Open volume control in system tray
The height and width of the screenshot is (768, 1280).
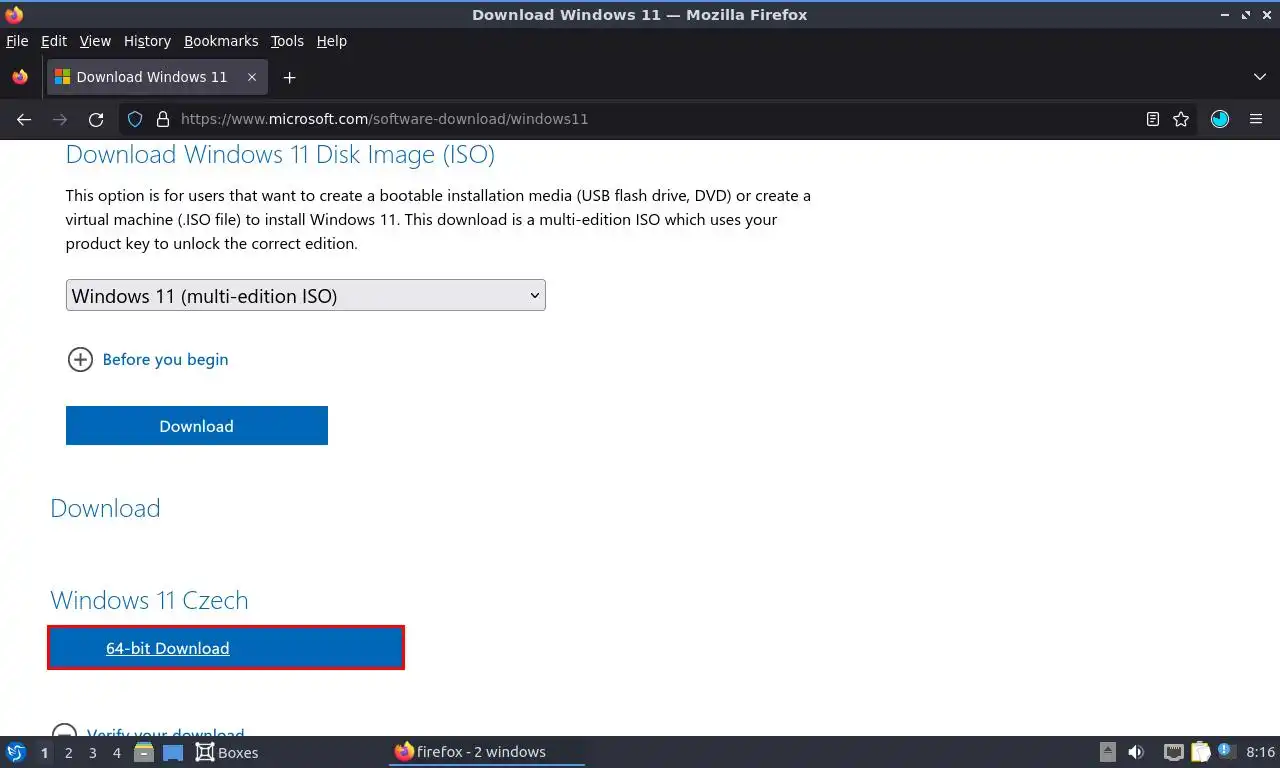1136,752
